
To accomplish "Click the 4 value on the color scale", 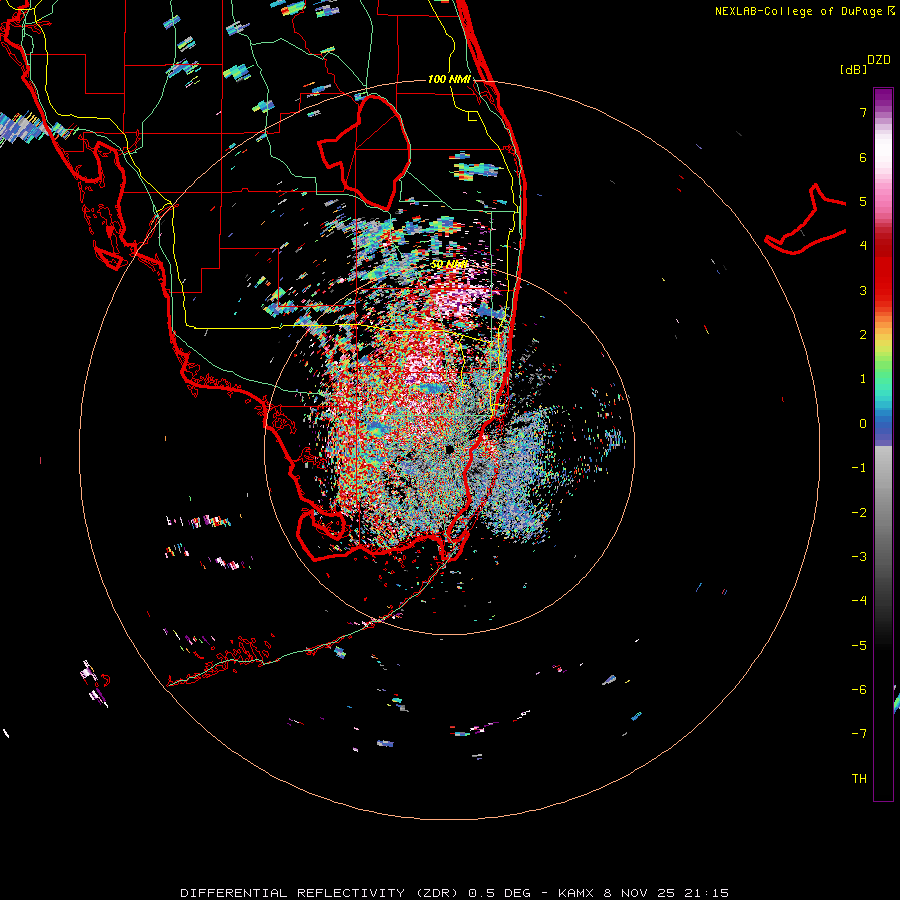I will click(863, 246).
